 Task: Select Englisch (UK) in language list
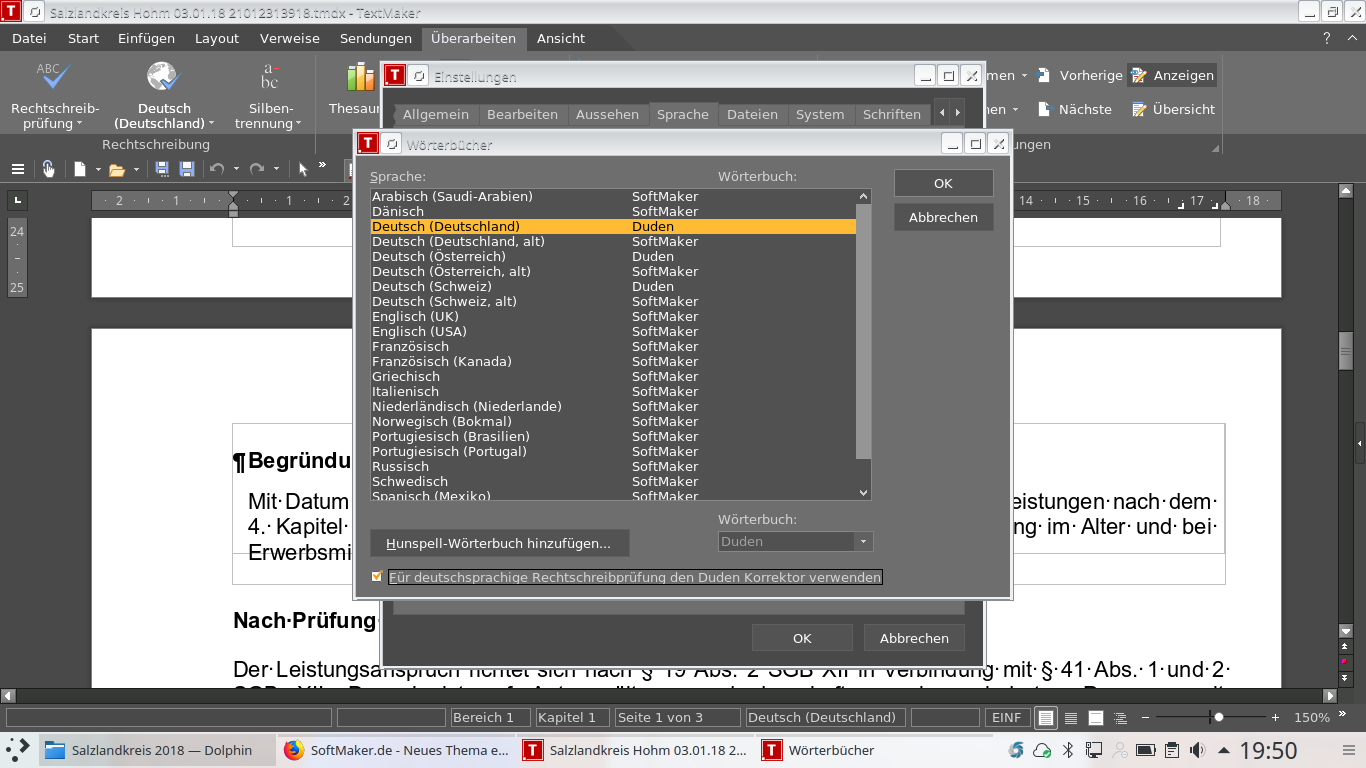click(x=613, y=316)
